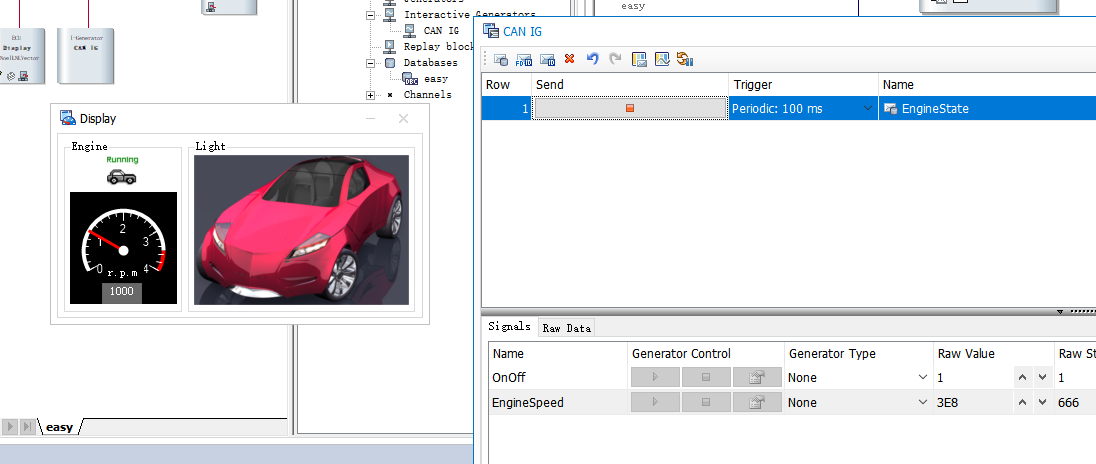The height and width of the screenshot is (464, 1096).
Task: Increase OnOff raw value with up arrow
Action: coord(1022,377)
